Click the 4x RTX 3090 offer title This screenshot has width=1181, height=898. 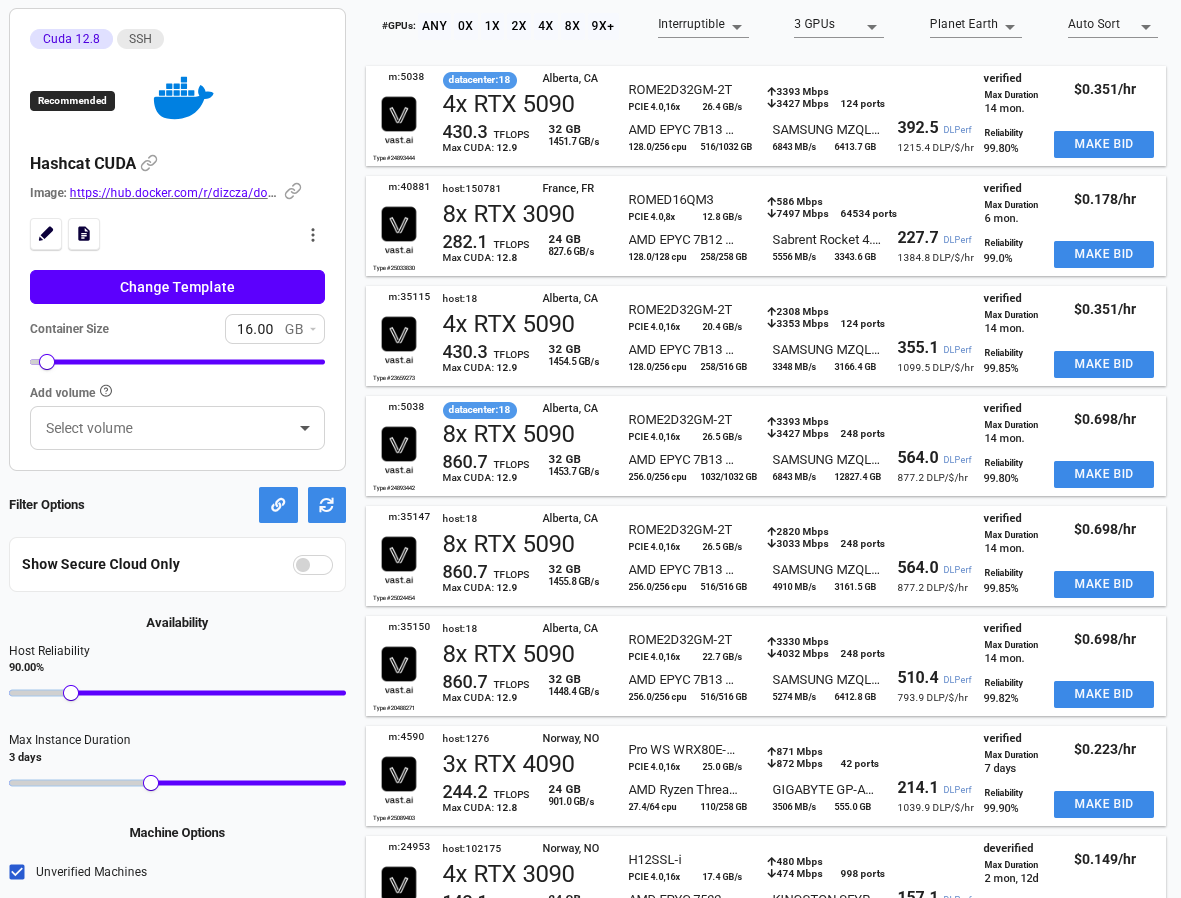point(508,874)
